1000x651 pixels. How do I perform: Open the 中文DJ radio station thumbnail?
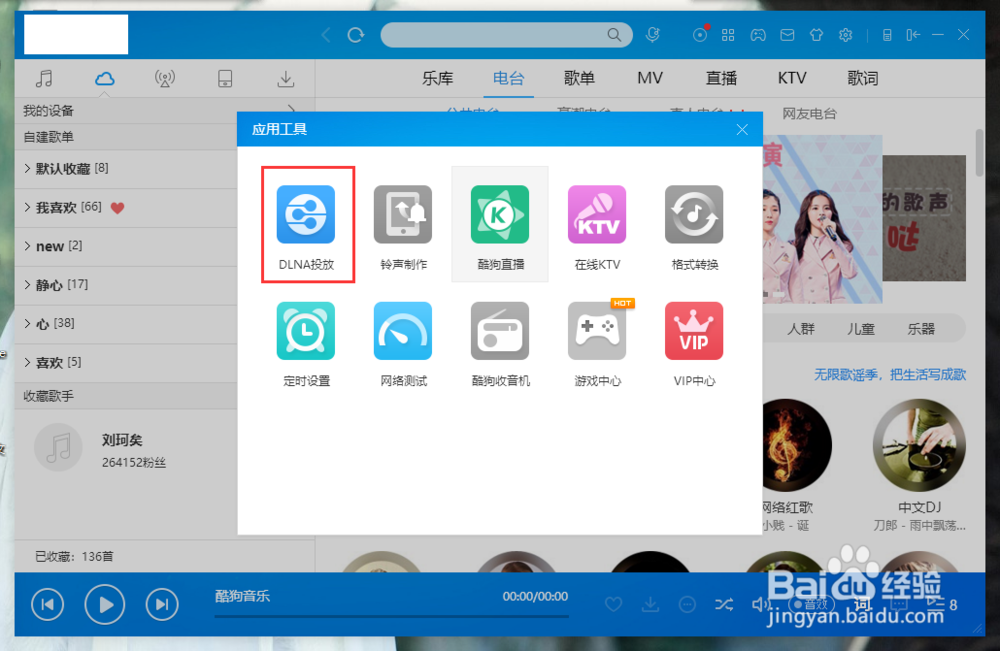(919, 445)
